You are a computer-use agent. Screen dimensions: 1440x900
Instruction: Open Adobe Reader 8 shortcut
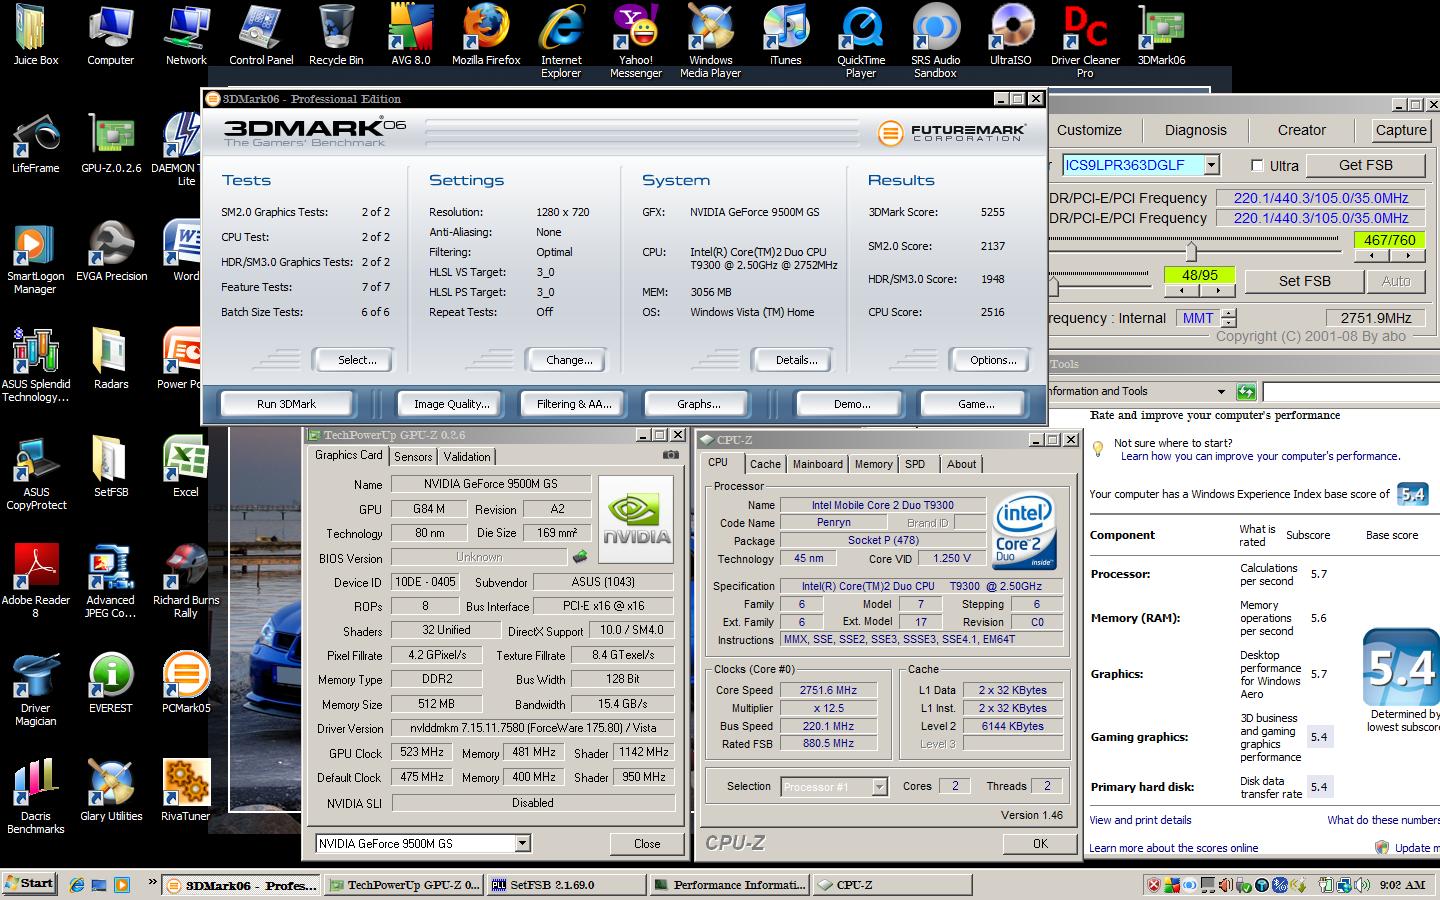coord(35,581)
